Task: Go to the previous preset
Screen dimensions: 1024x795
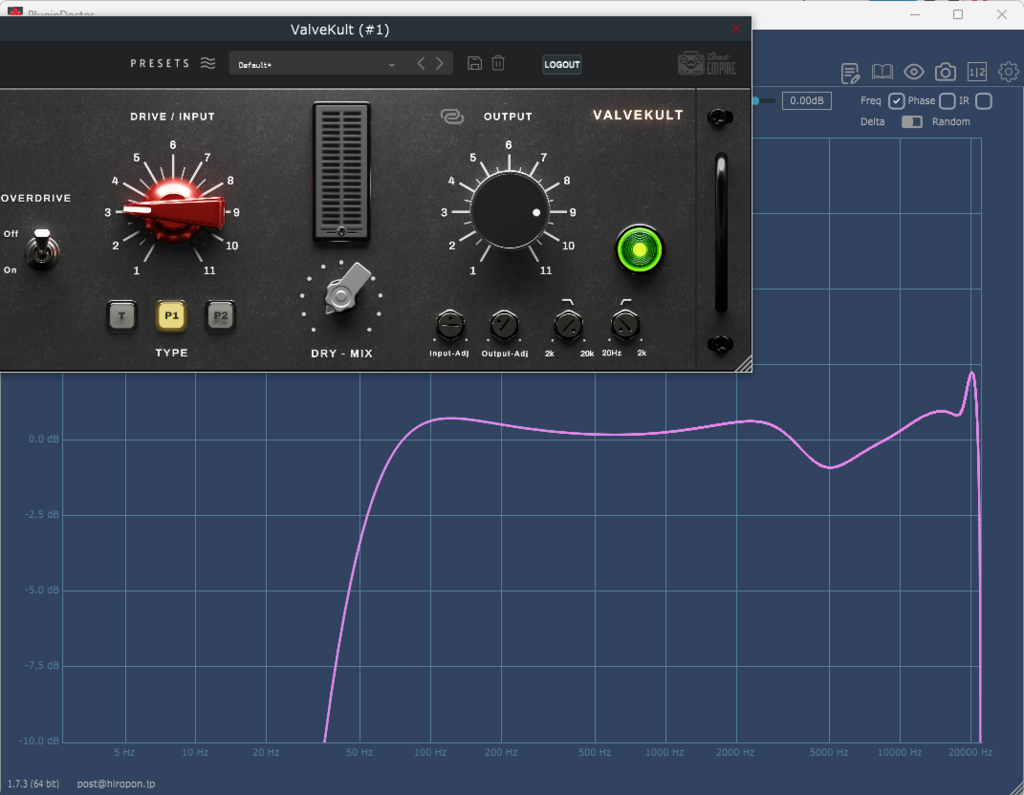Action: (x=421, y=63)
